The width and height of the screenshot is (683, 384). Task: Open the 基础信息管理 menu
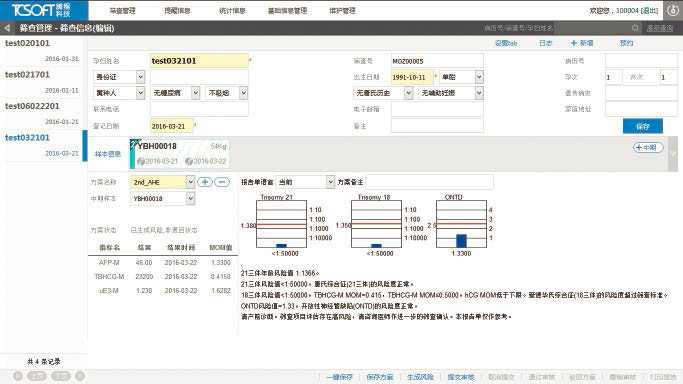coord(287,10)
